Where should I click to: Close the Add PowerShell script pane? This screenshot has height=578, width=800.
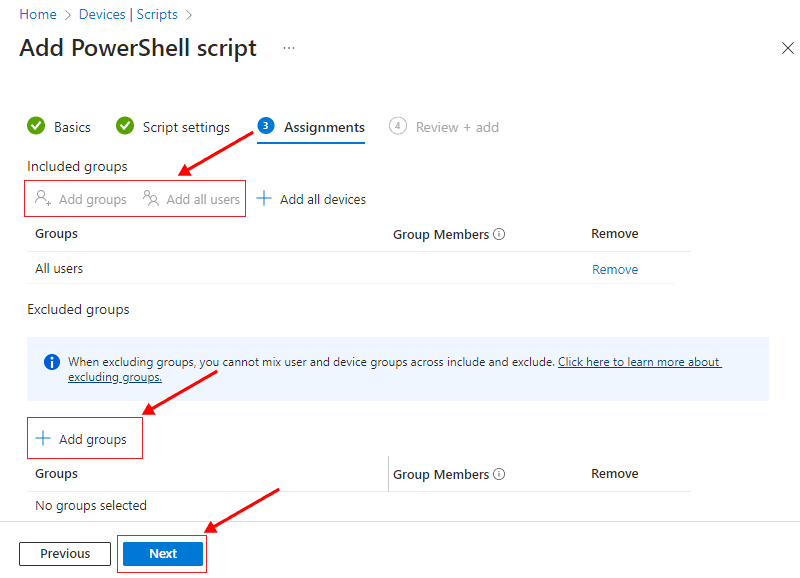coord(787,48)
